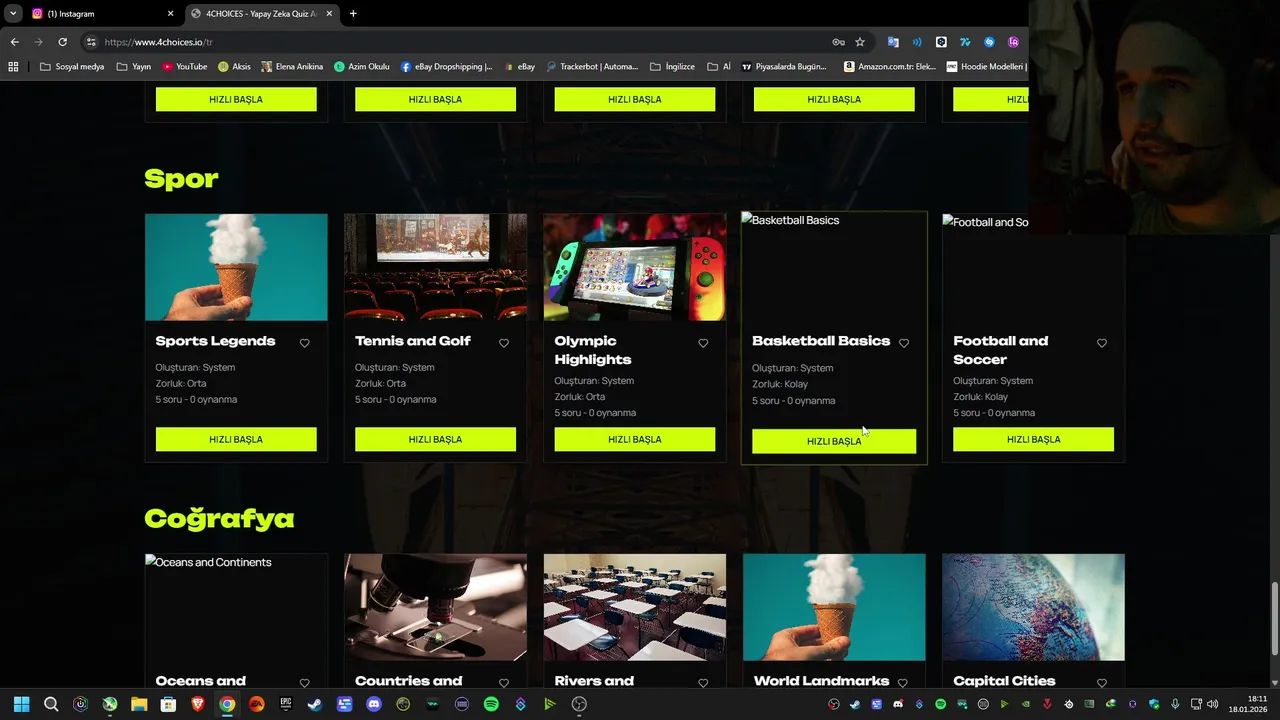Reload the 4choices page

pyautogui.click(x=62, y=42)
